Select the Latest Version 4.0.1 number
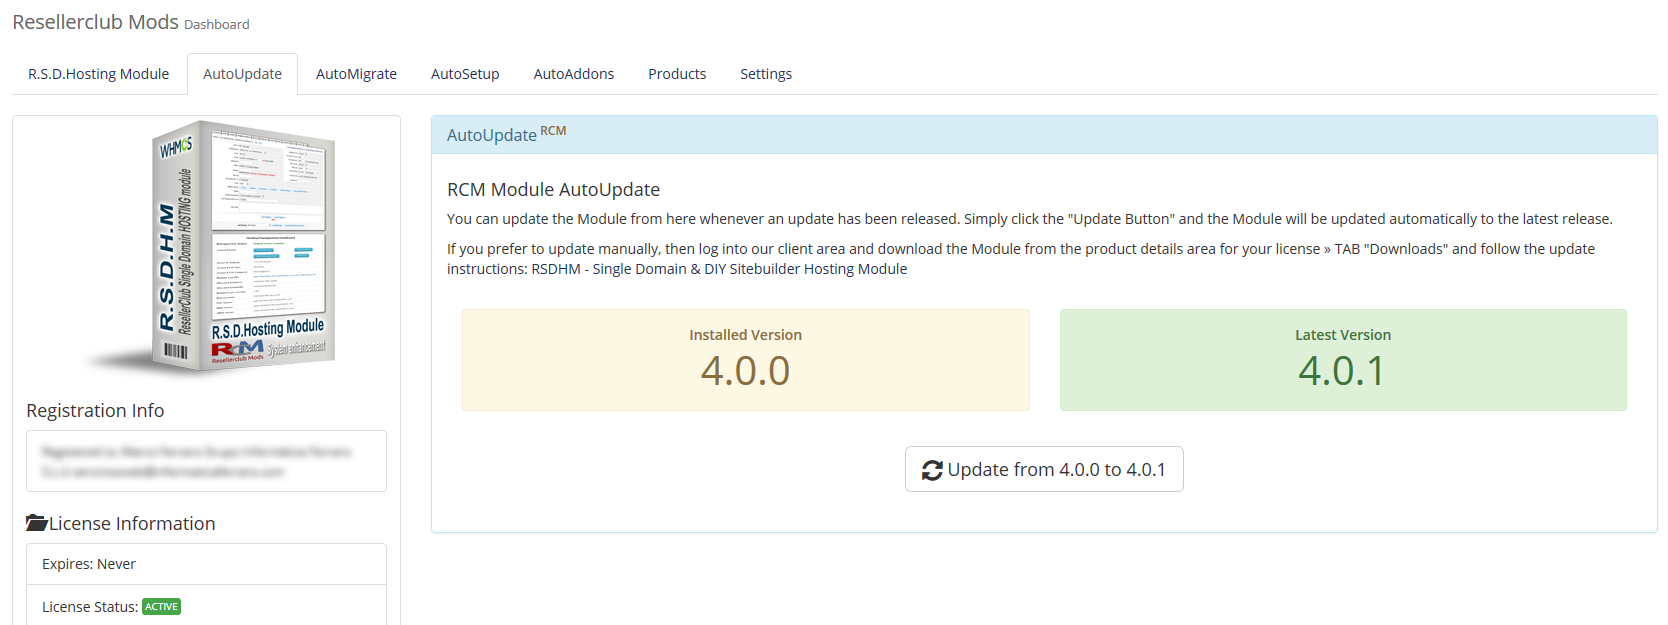This screenshot has width=1668, height=625. tap(1342, 371)
